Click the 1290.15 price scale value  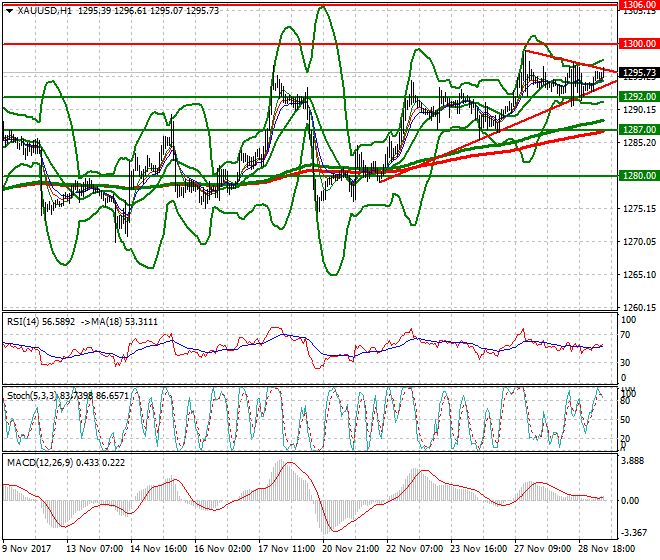tap(639, 110)
